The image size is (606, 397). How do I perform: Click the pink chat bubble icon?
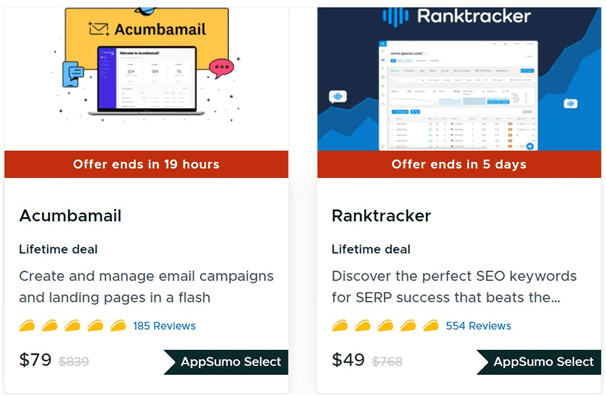pos(221,68)
